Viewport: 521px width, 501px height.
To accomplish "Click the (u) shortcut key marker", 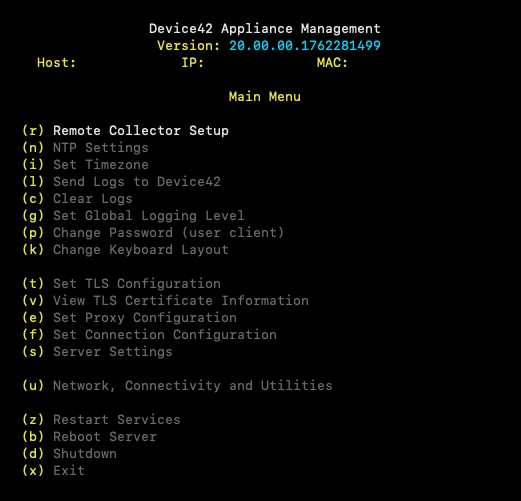I will (x=33, y=386).
